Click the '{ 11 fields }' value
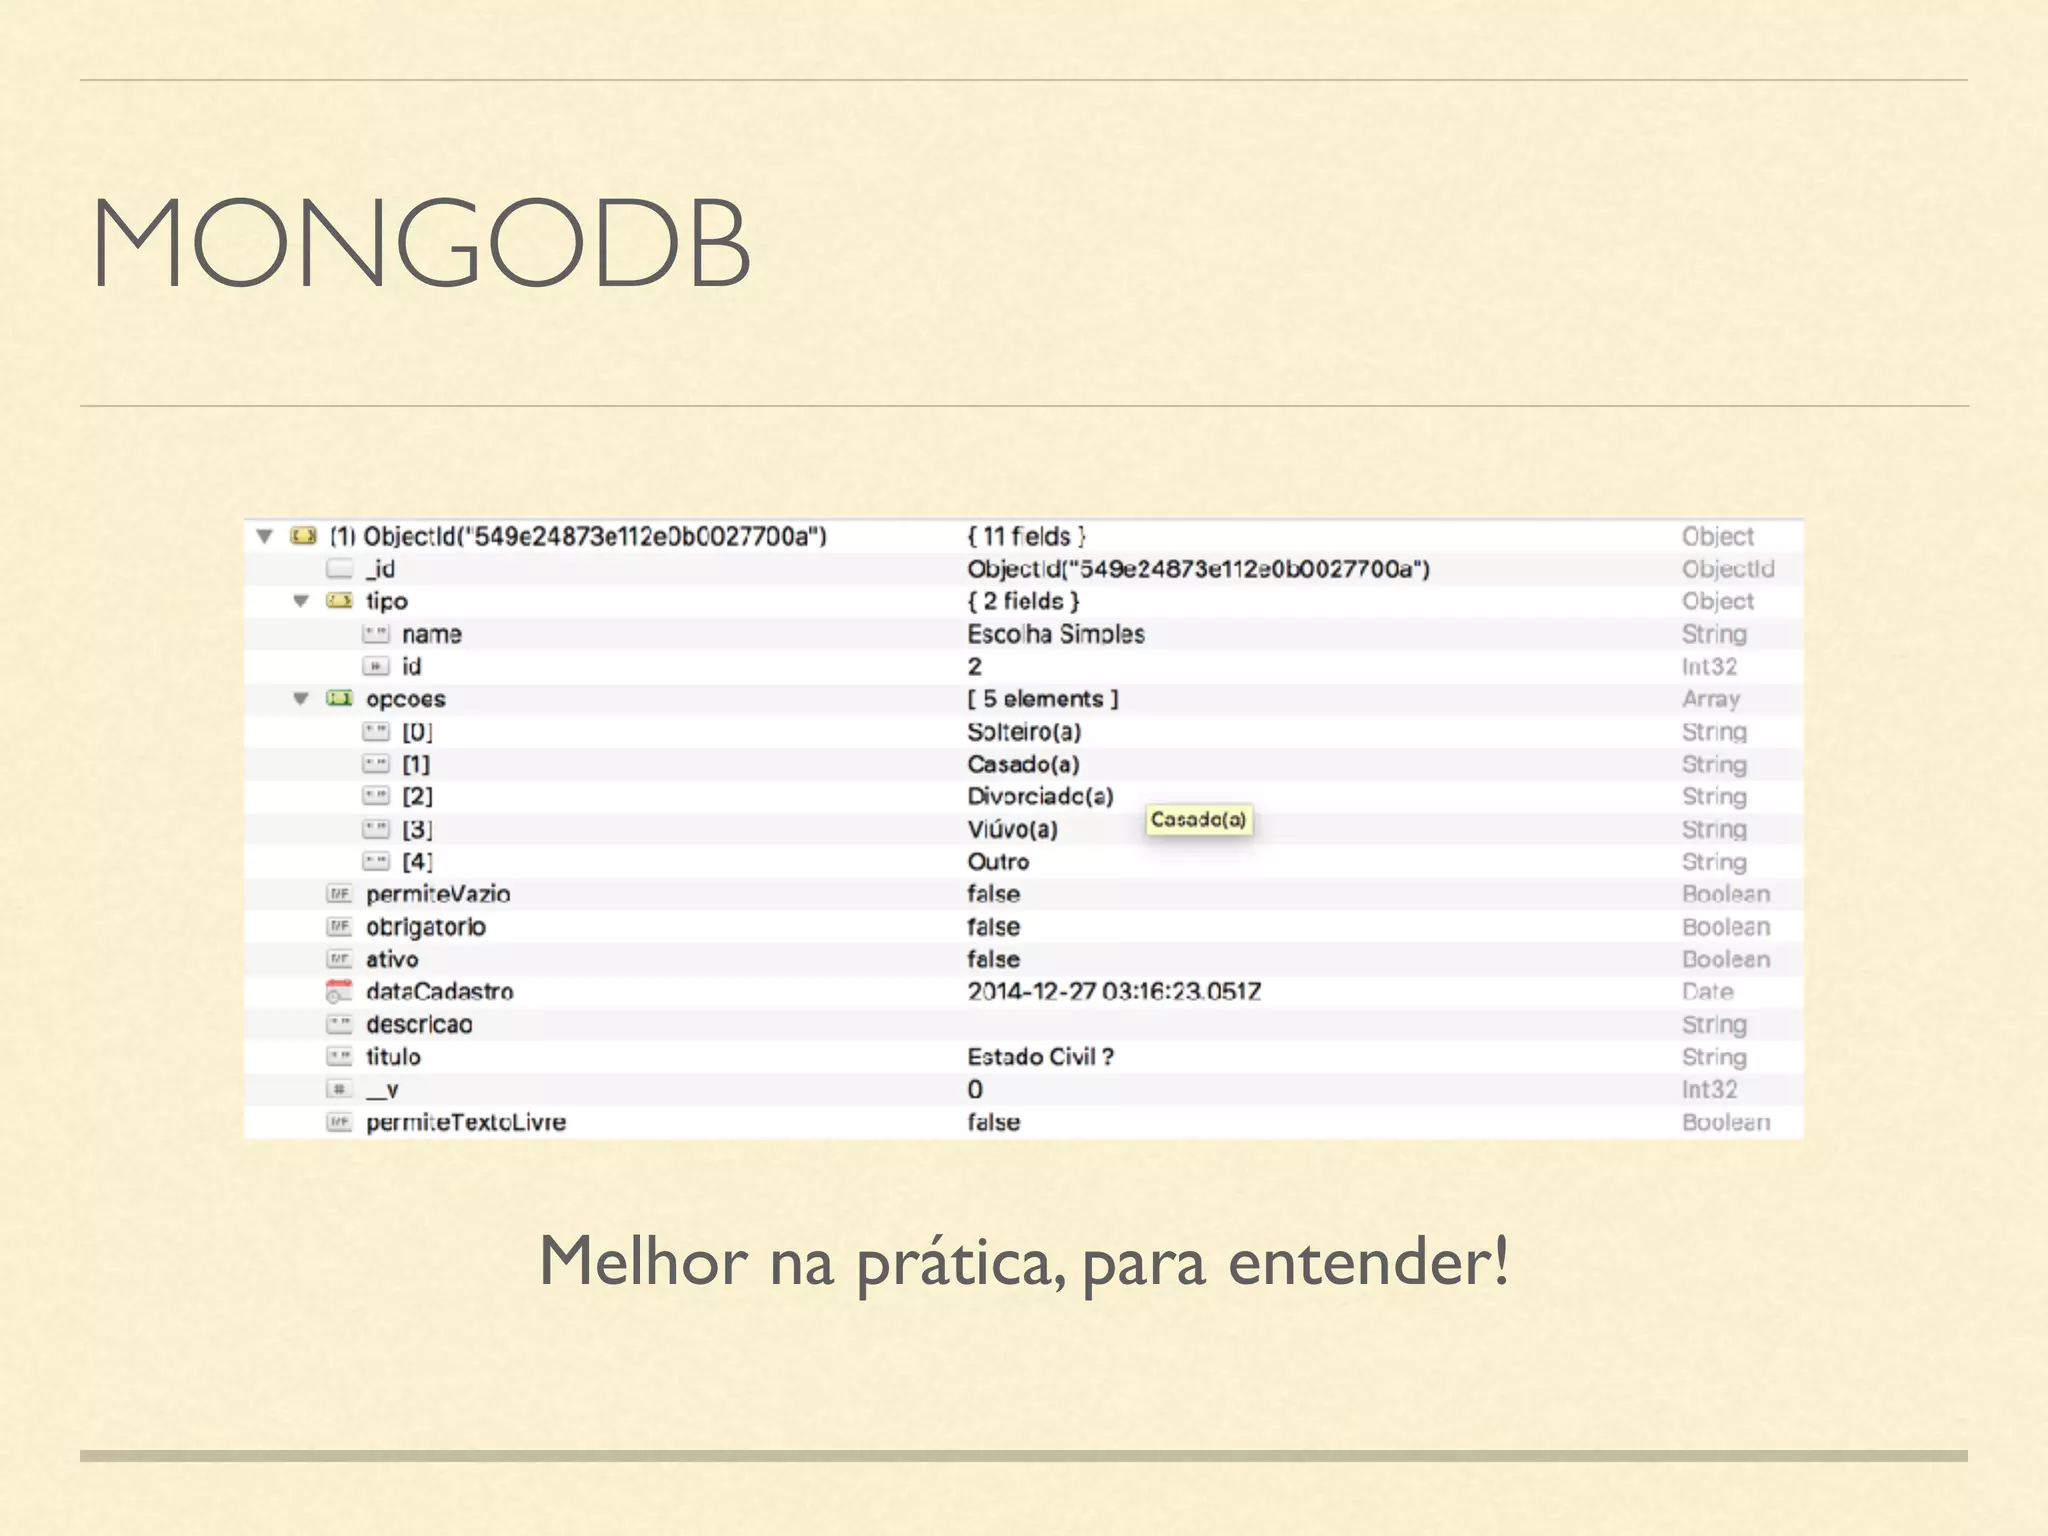 [1026, 537]
